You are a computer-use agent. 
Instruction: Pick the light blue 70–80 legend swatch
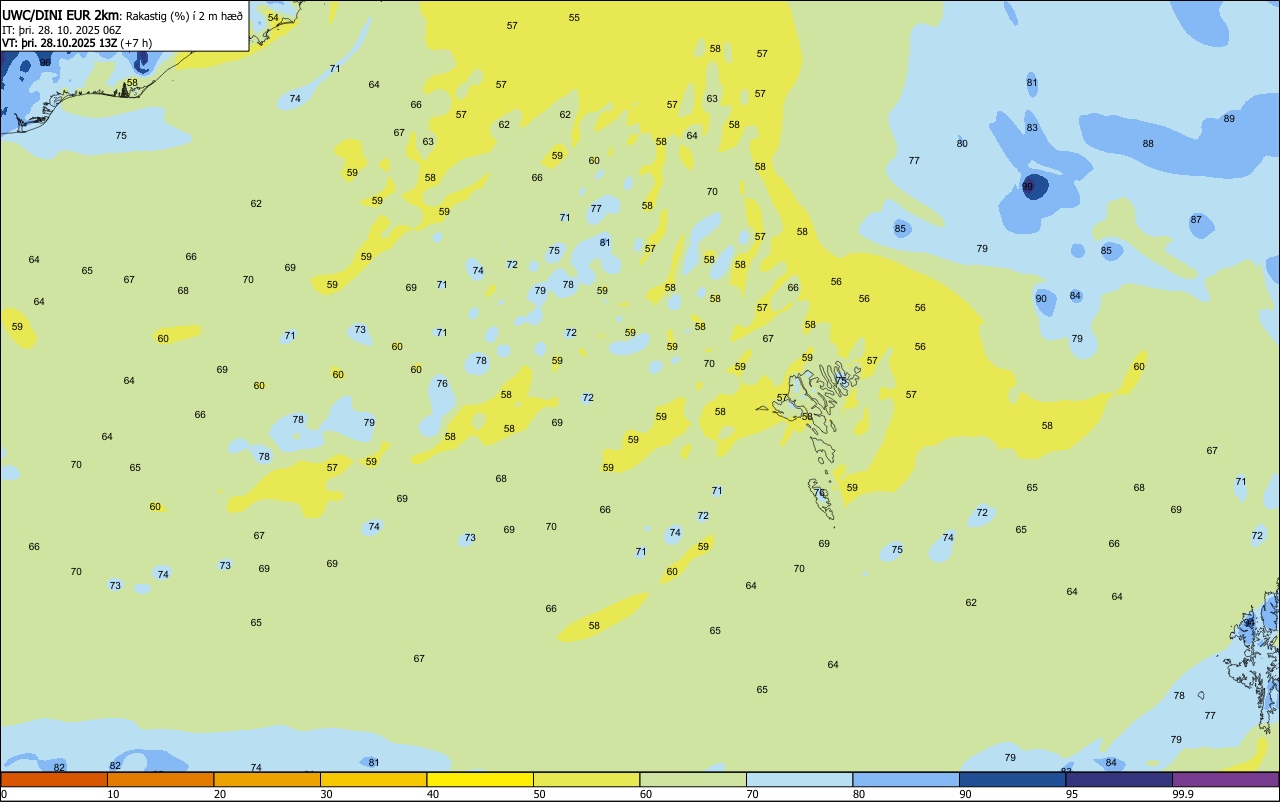coord(799,779)
